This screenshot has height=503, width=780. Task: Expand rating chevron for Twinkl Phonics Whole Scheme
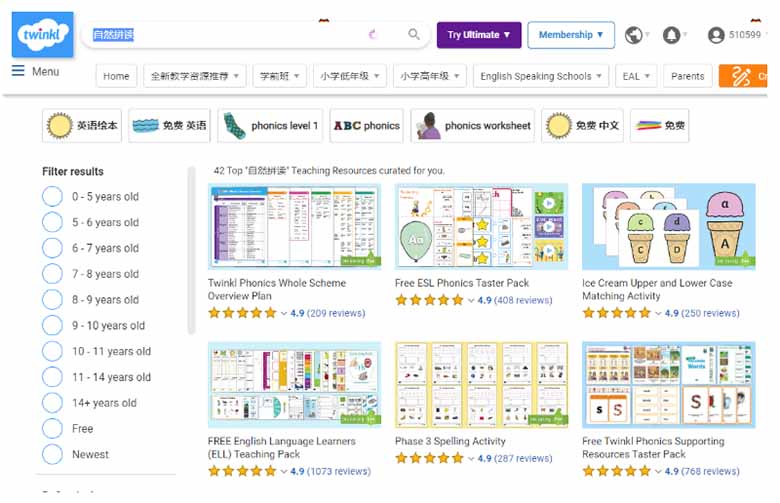(x=284, y=313)
